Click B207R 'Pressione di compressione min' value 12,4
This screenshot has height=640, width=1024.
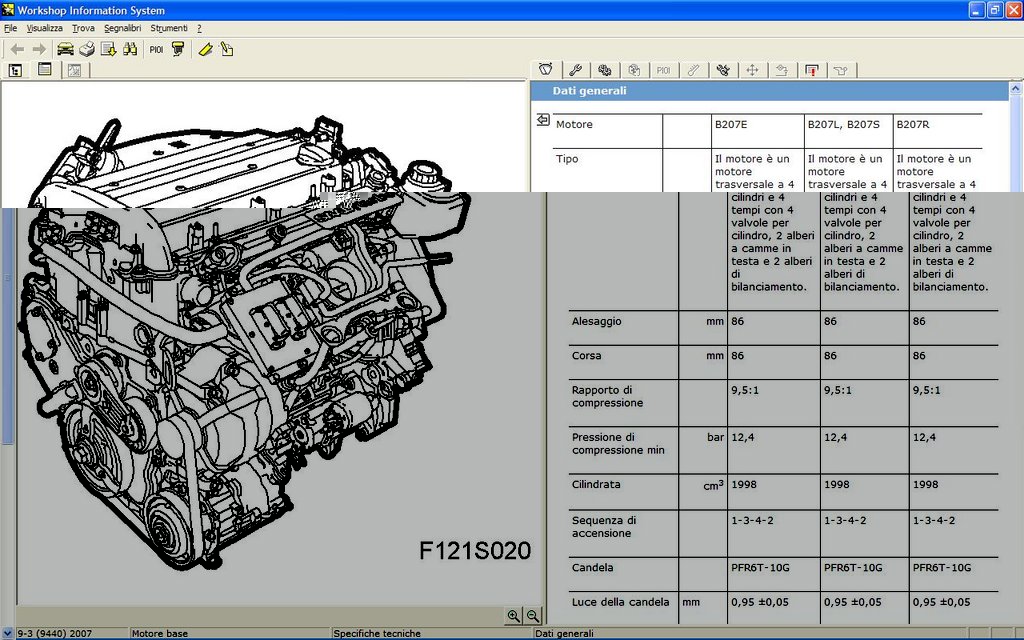pos(924,438)
